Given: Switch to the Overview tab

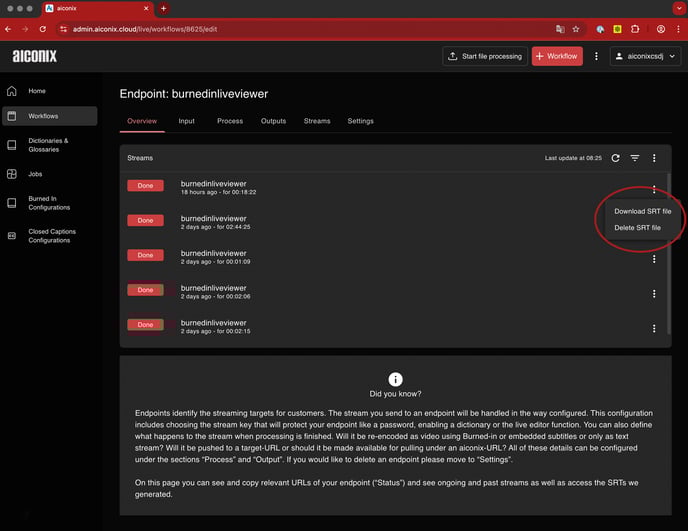Looking at the screenshot, I should pos(142,121).
